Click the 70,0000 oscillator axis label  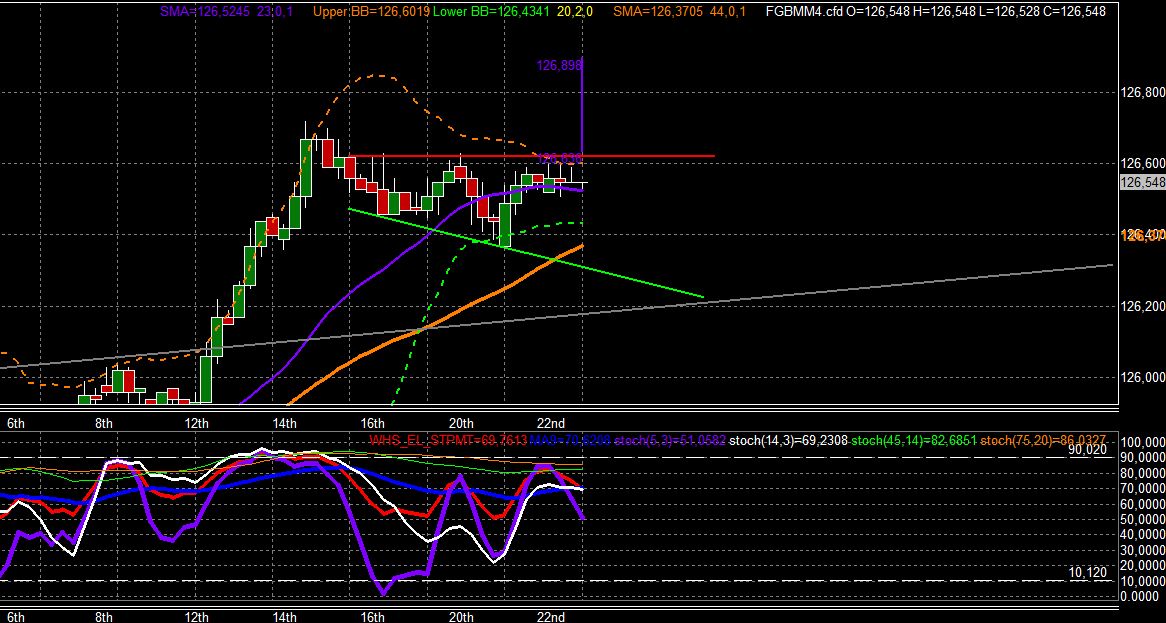coord(1141,489)
